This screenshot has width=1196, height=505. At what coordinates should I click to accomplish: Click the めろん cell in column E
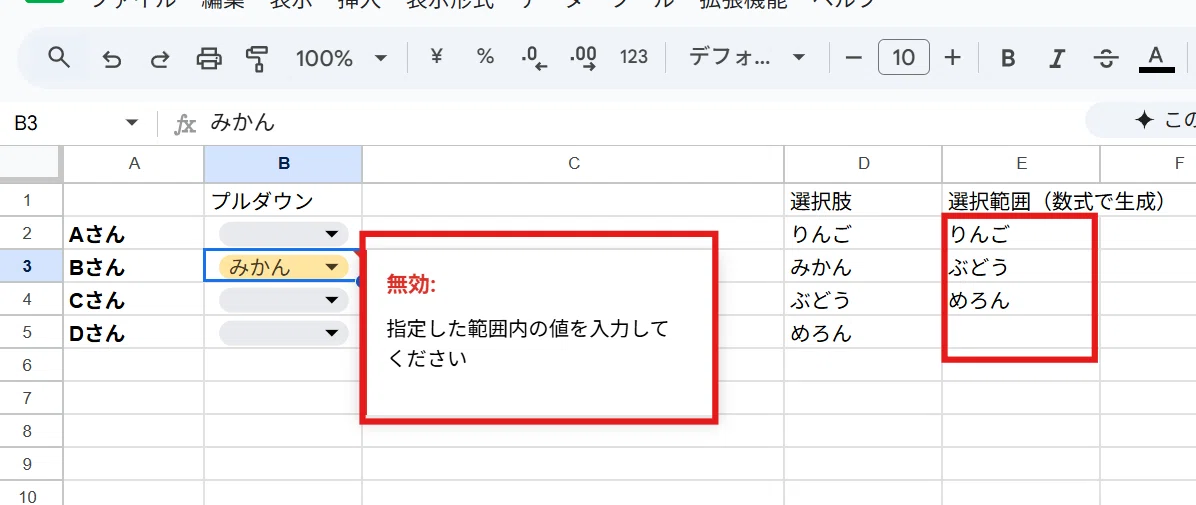pyautogui.click(x=1021, y=300)
